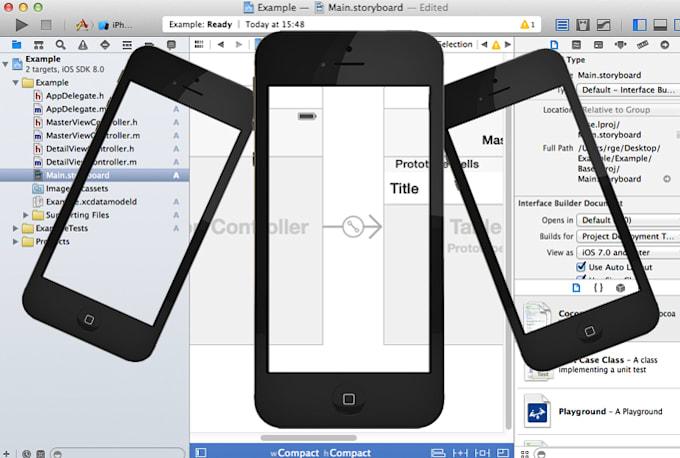
Task: Reveal full path in Finder arrow
Action: point(667,179)
